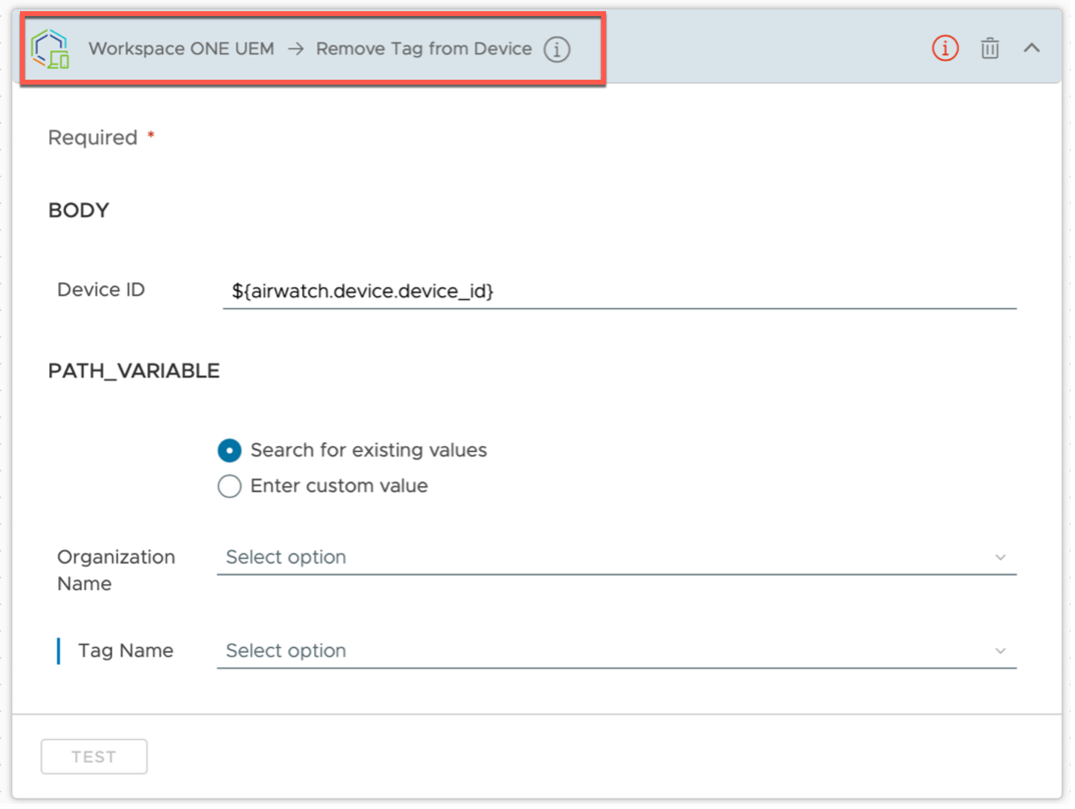Select the Search for existing values radio
Viewport: 1075px width, 809px height.
pos(229,450)
